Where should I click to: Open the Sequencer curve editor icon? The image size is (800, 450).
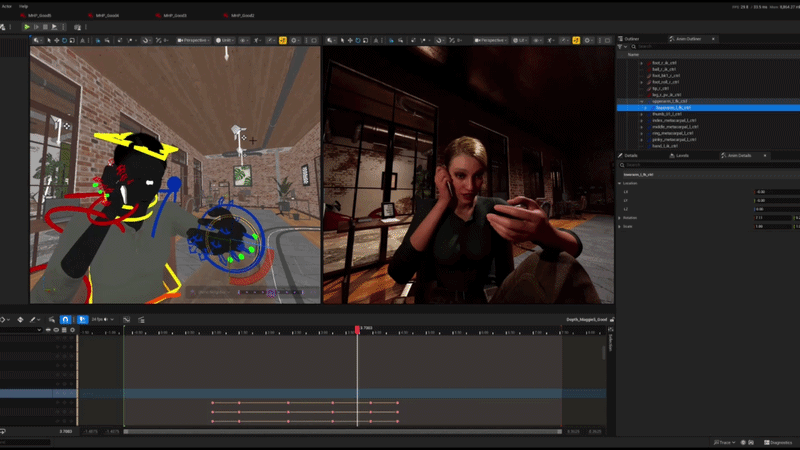[x=127, y=319]
